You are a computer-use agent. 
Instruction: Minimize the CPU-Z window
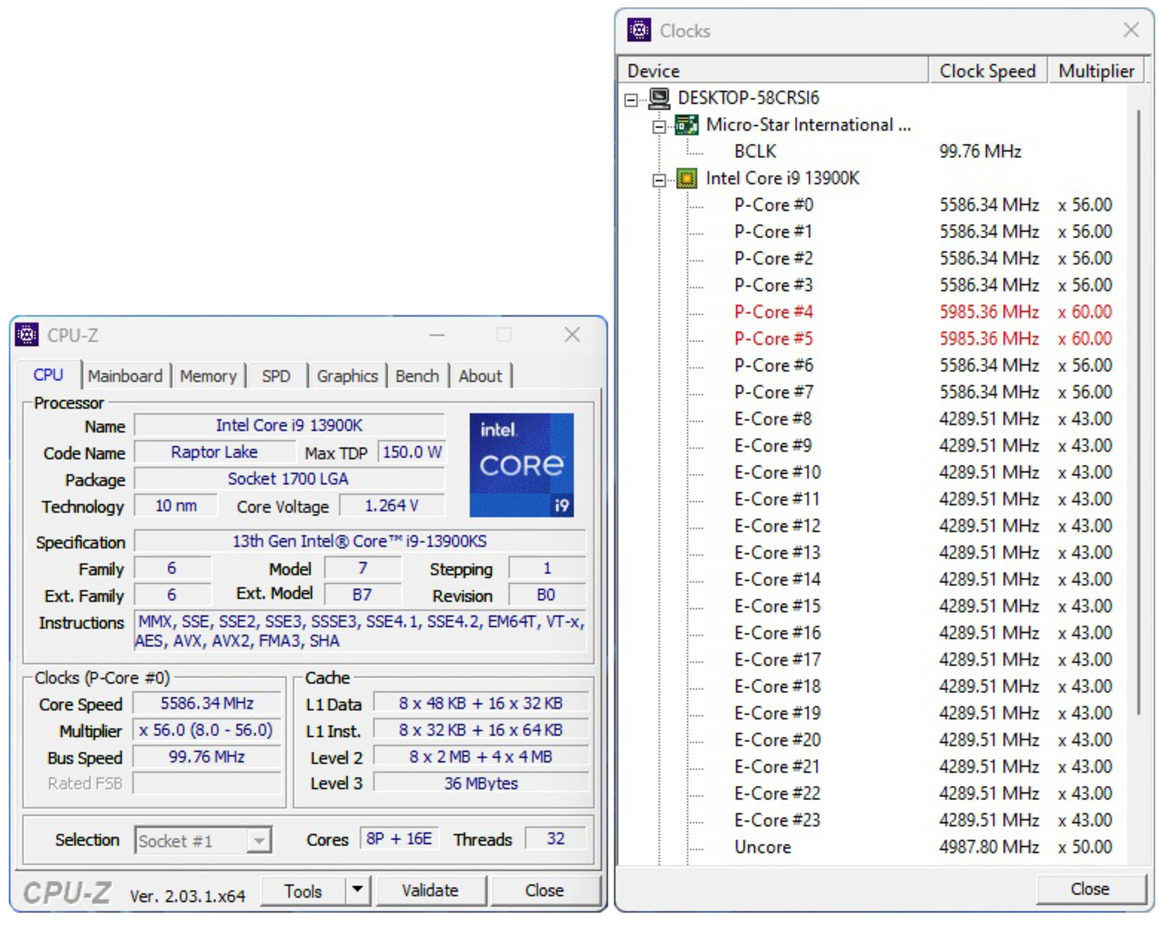[437, 335]
